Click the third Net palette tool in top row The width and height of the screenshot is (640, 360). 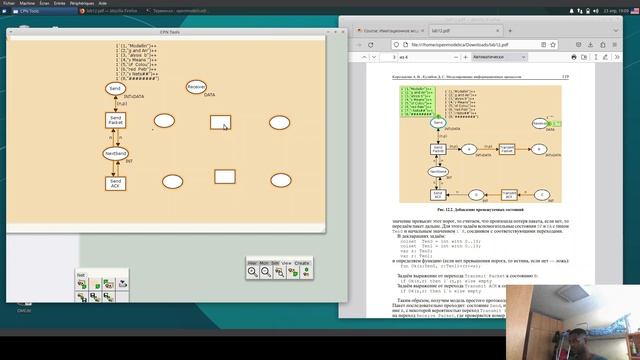tap(109, 284)
